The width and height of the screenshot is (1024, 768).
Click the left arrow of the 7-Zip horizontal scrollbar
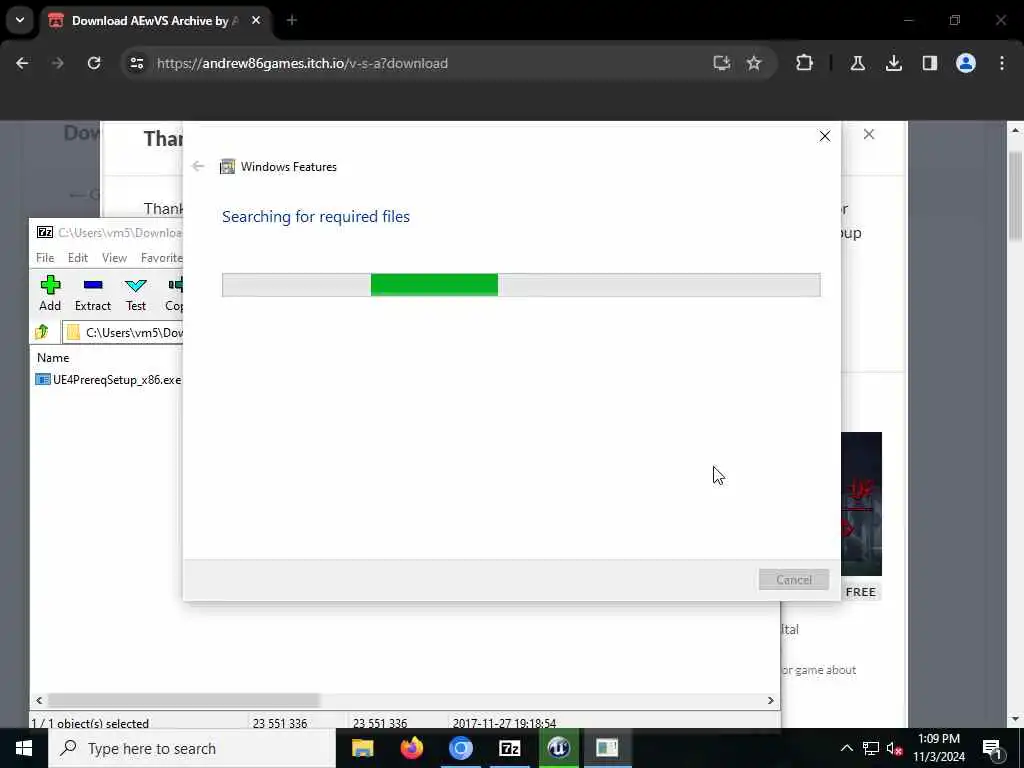39,700
